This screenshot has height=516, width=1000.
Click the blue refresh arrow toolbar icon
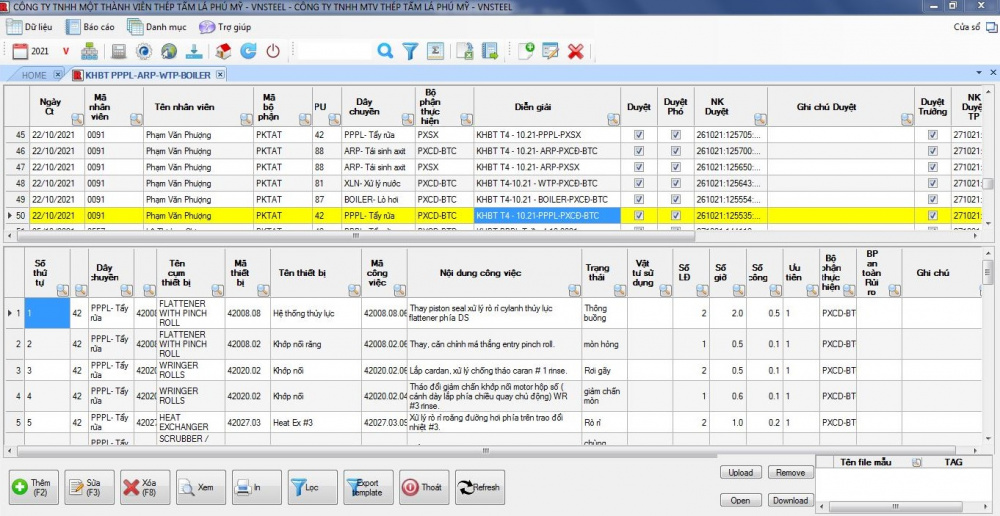click(248, 51)
